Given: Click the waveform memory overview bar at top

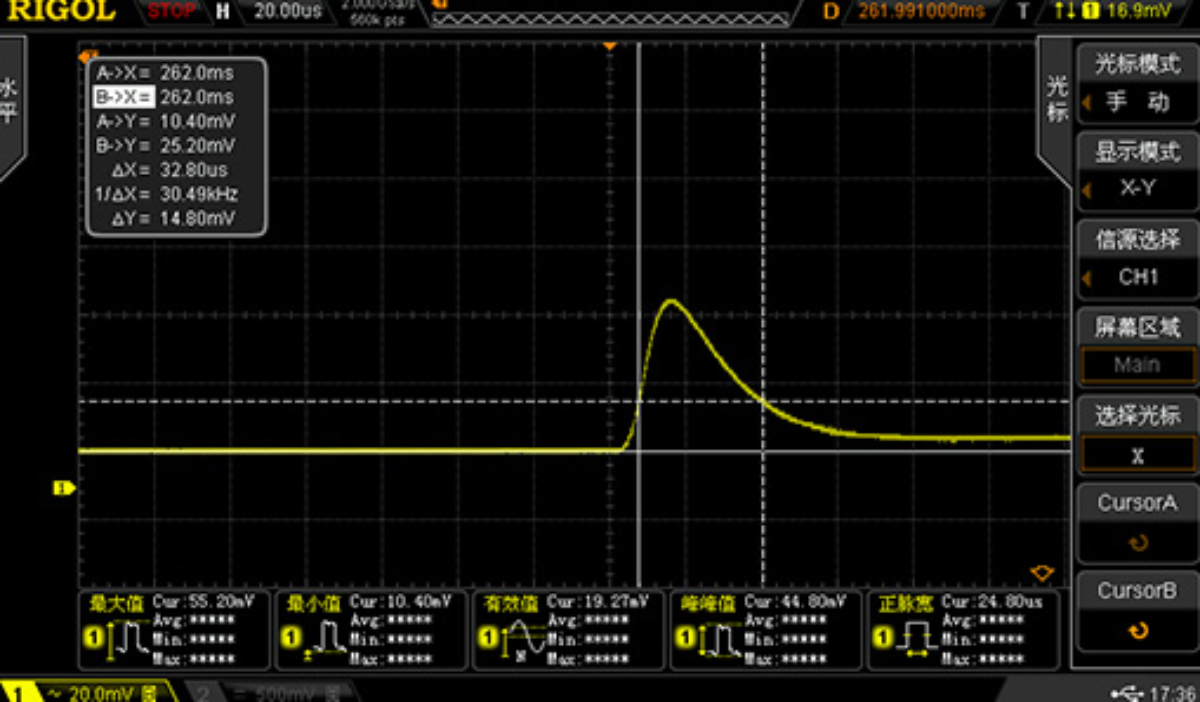Looking at the screenshot, I should click(x=611, y=11).
